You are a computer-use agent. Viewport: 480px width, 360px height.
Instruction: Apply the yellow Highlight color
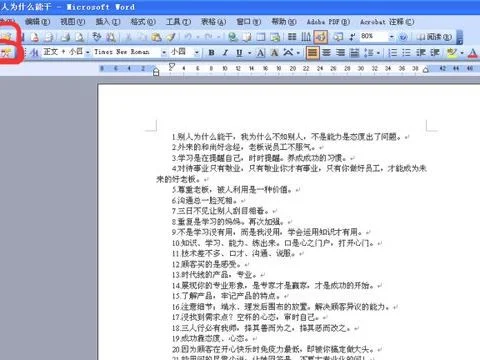point(452,52)
